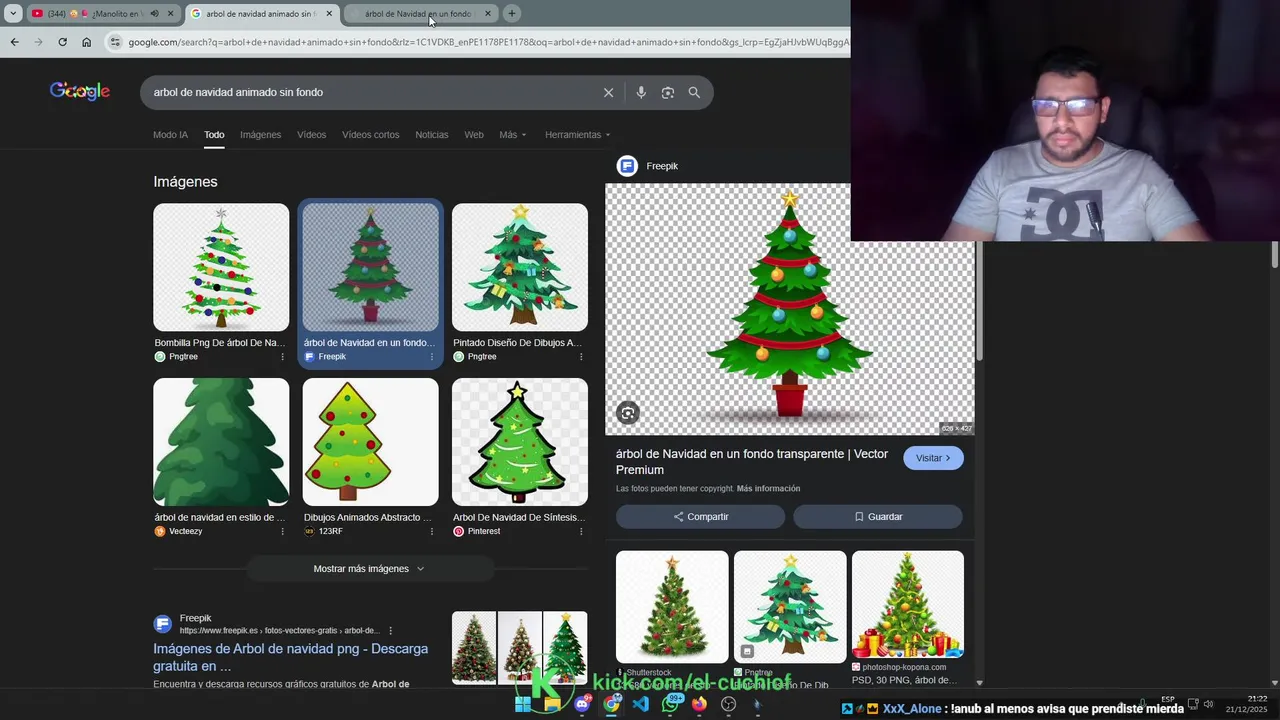Start voice search with the microphone

641,92
